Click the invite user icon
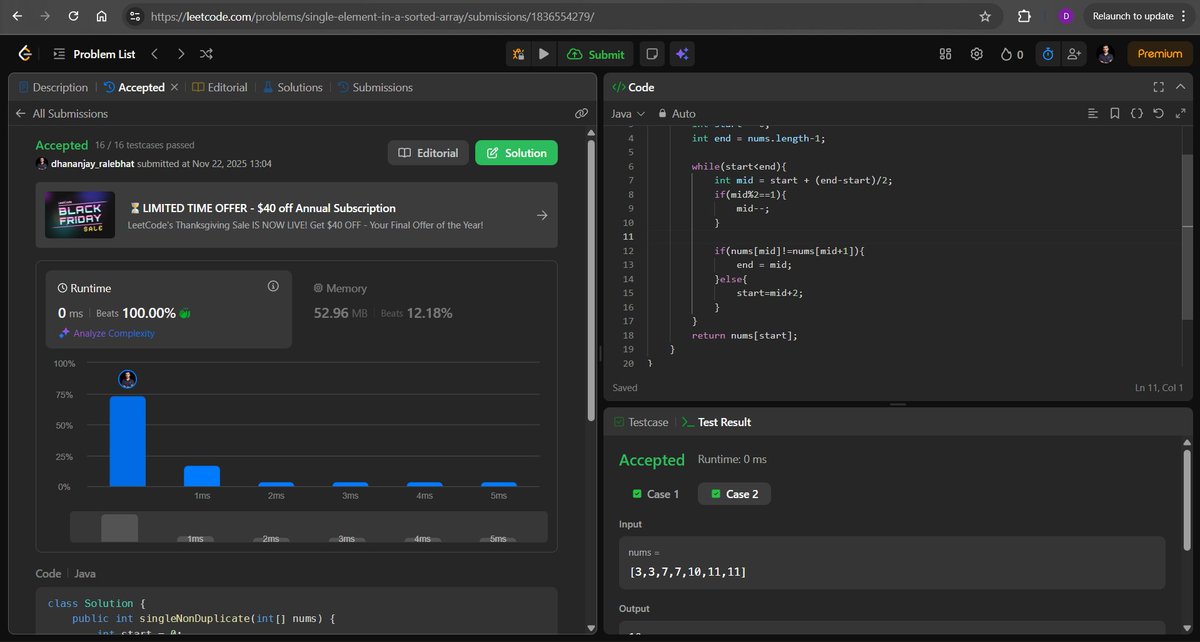This screenshot has height=642, width=1200. point(1074,54)
